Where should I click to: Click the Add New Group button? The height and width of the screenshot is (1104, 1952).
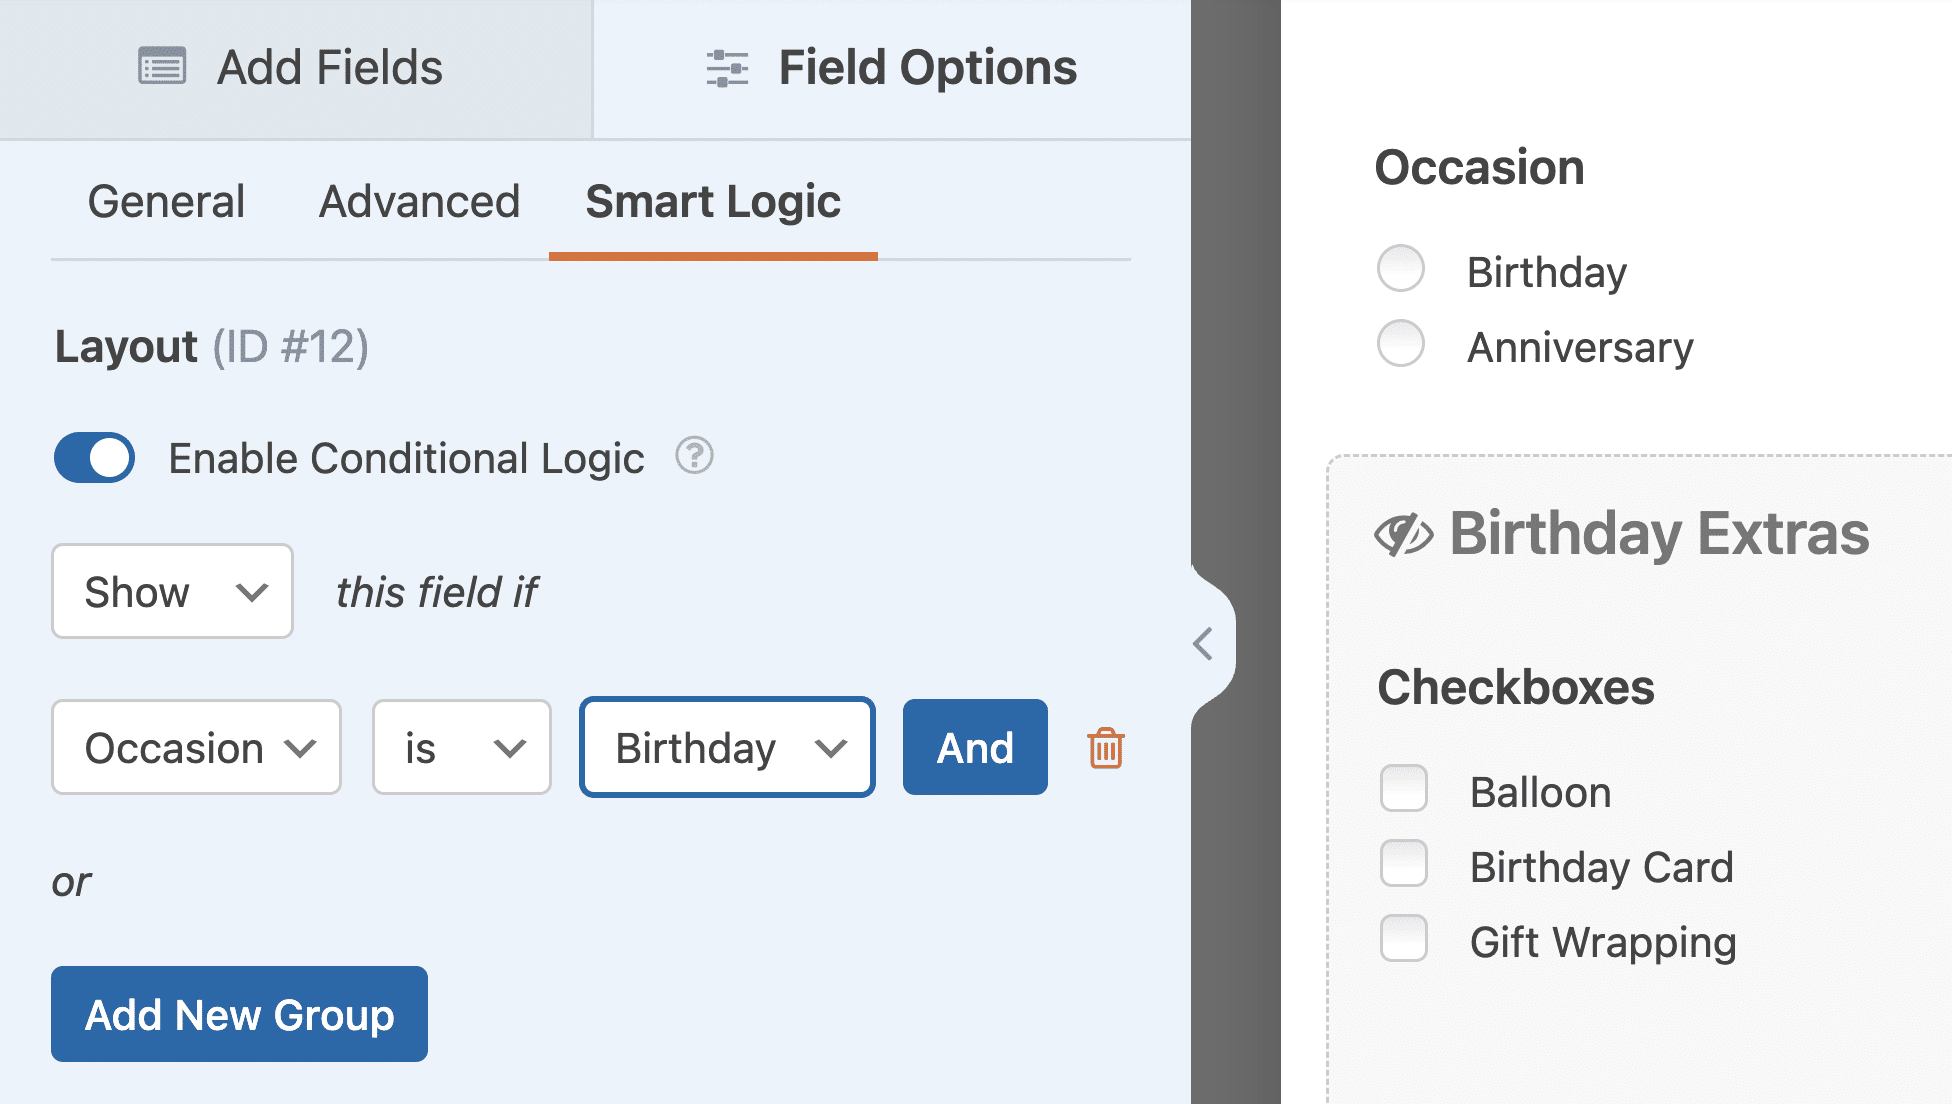pyautogui.click(x=239, y=1014)
